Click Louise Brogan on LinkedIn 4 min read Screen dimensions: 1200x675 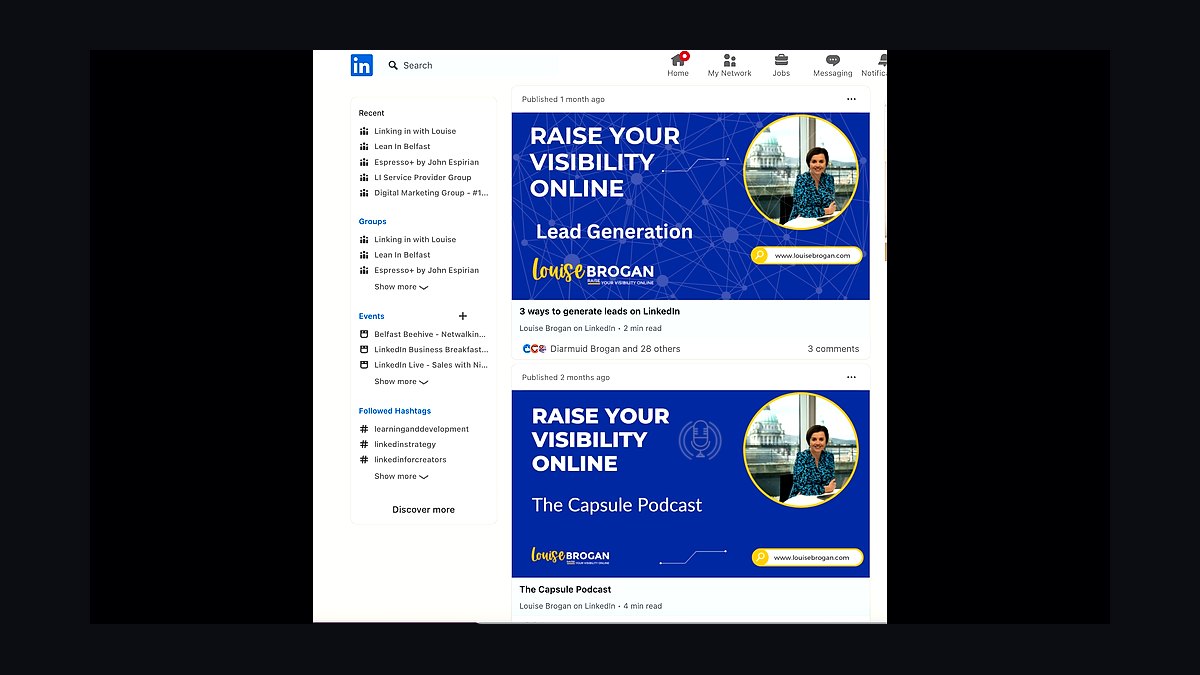click(590, 606)
